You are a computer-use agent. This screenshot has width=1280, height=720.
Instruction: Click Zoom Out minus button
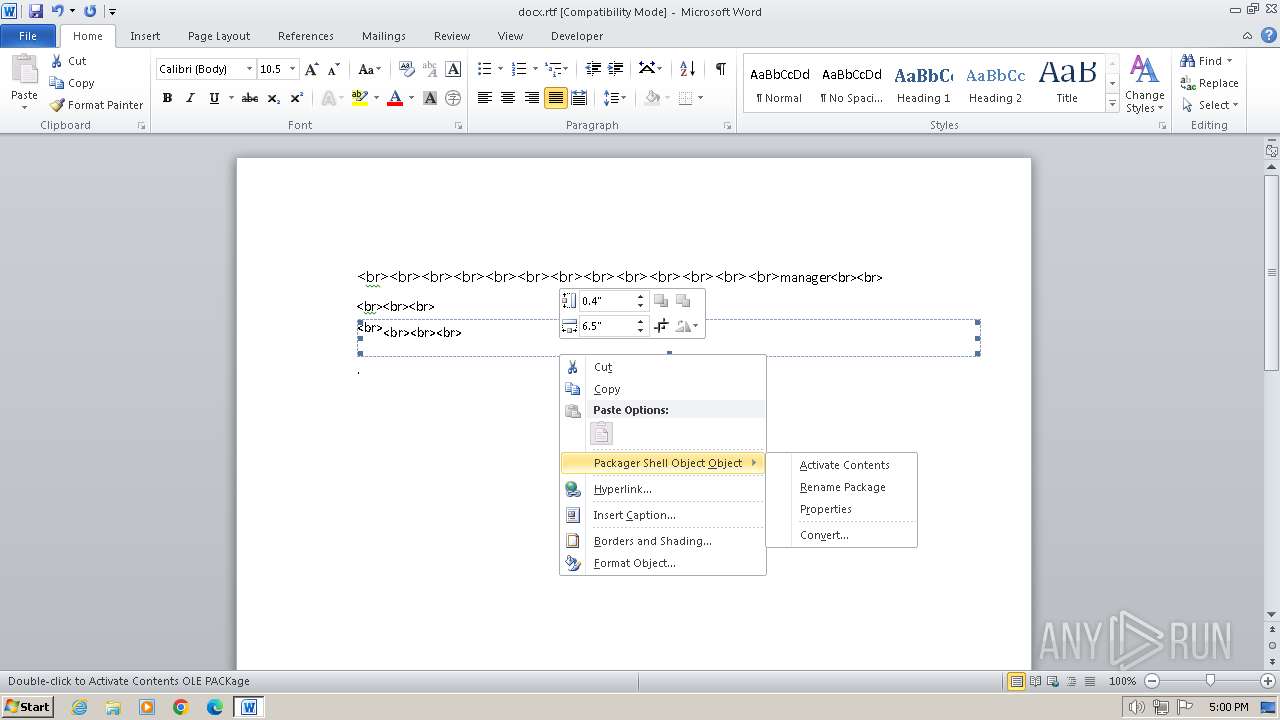tap(1151, 681)
